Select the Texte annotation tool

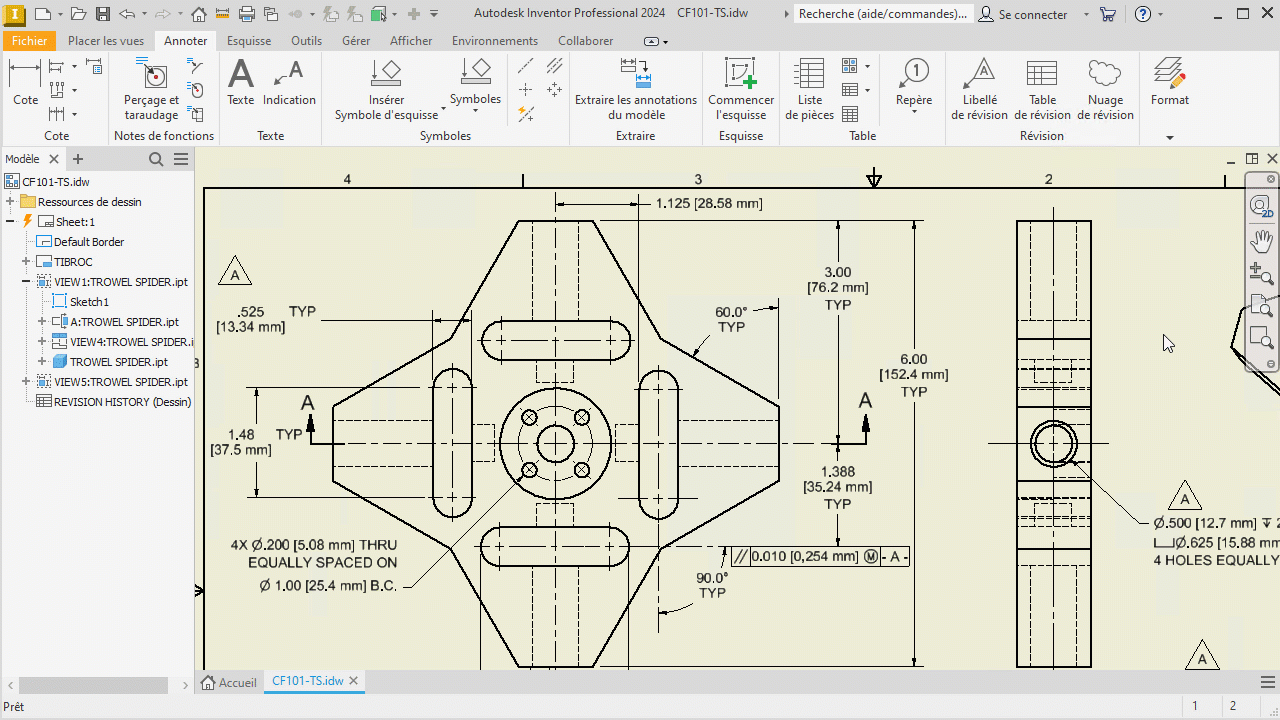click(241, 81)
